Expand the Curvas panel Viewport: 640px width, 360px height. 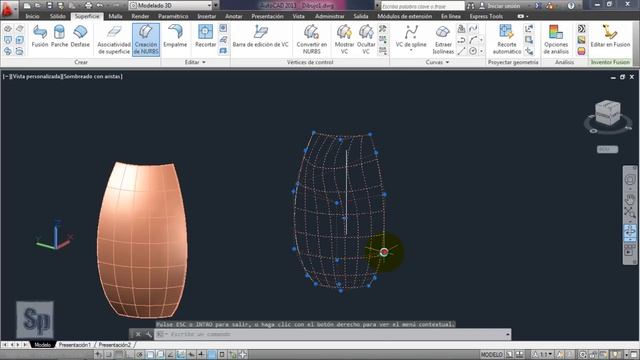(437, 62)
